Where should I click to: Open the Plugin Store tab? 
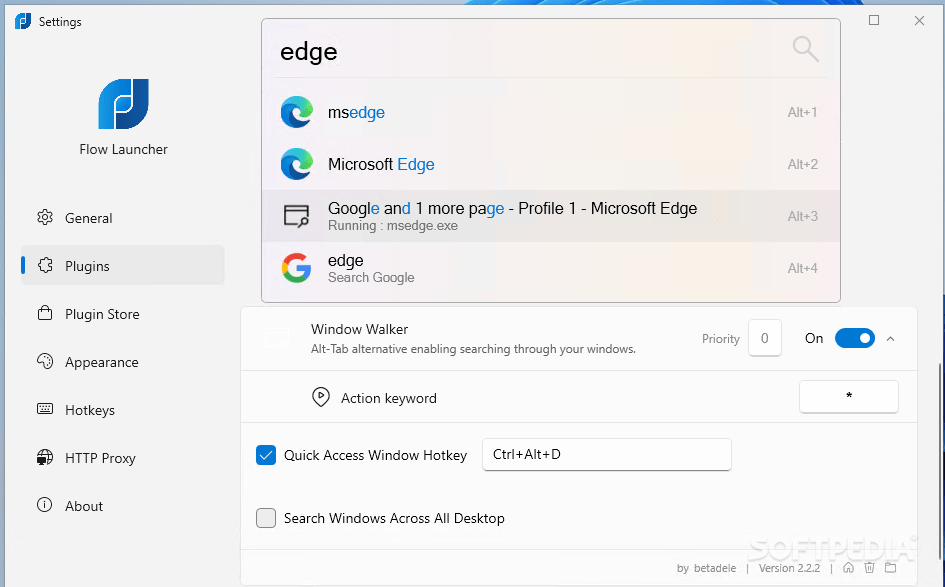(123, 313)
